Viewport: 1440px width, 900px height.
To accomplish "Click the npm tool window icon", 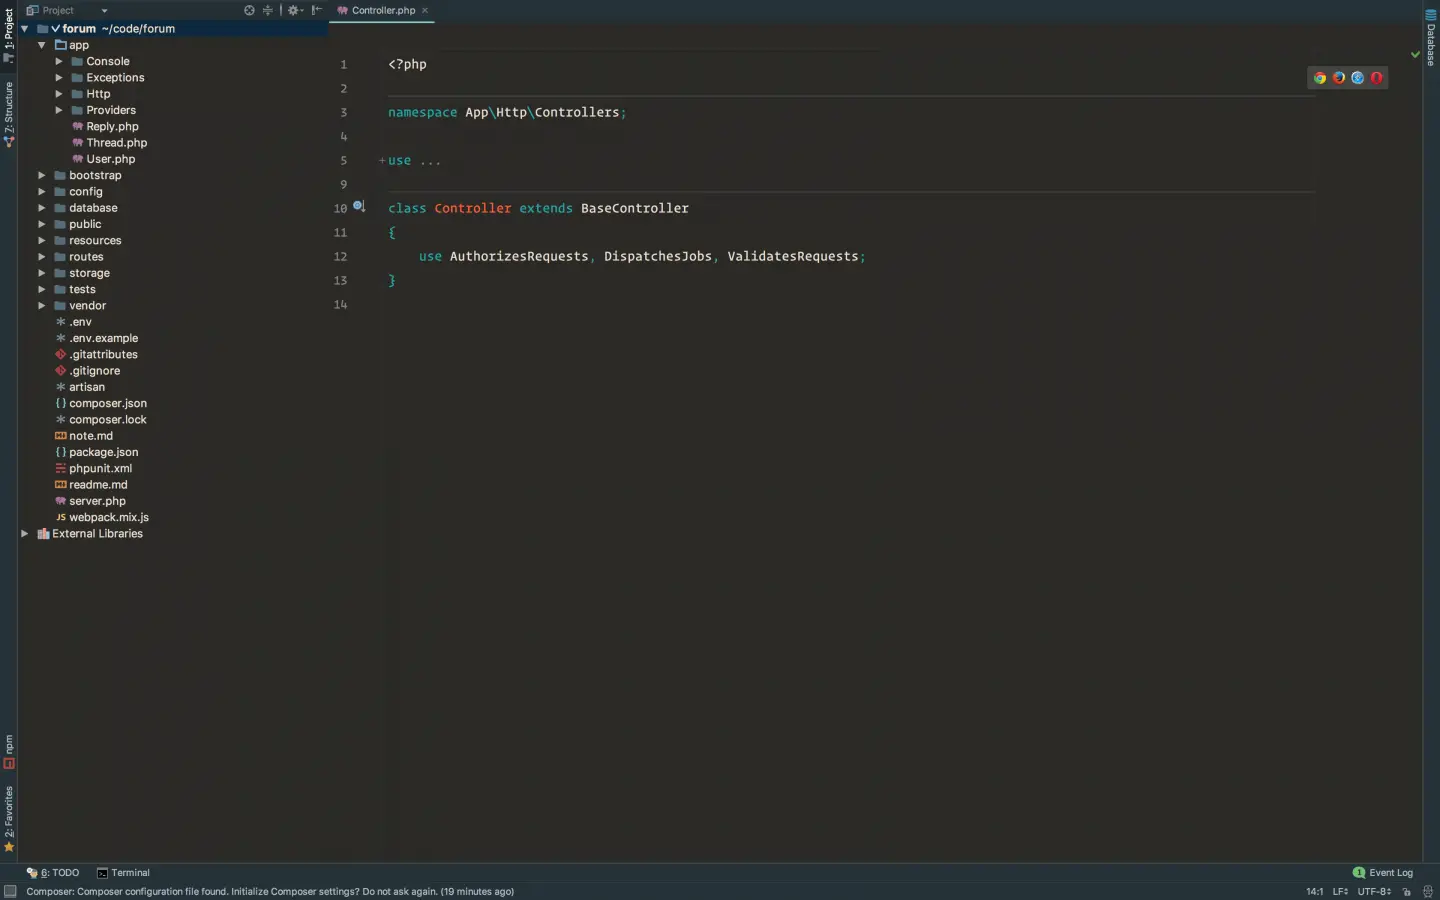I will [x=9, y=763].
